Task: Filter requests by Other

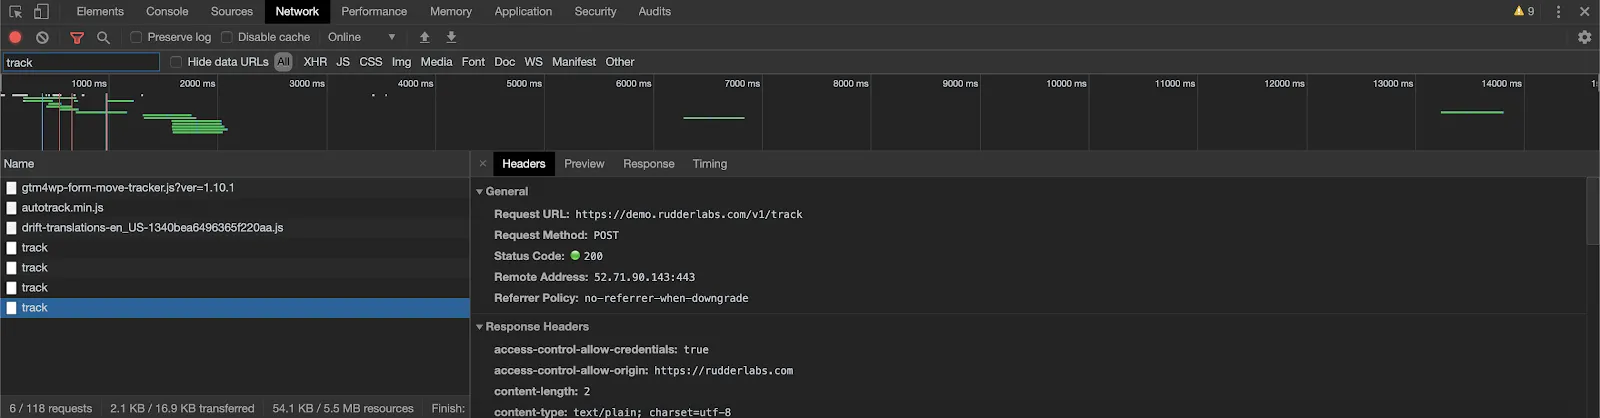Action: coord(620,62)
